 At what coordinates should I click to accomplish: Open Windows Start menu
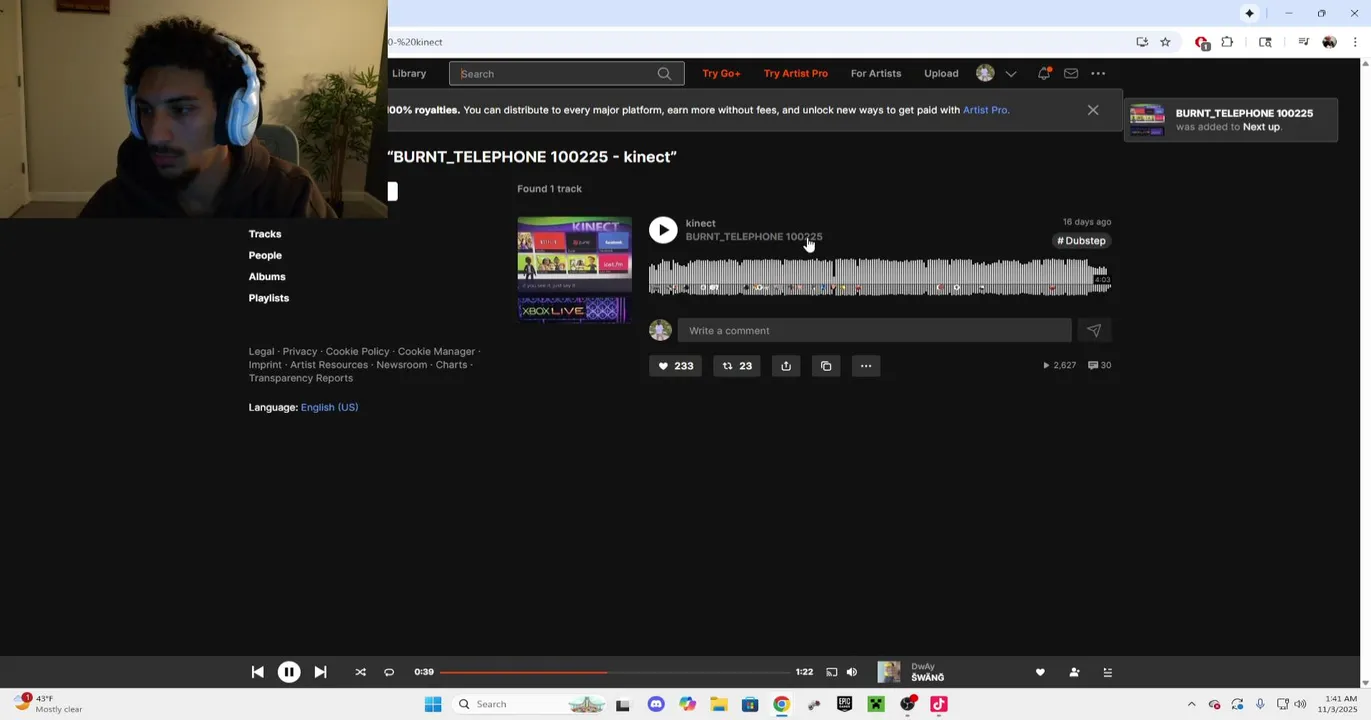click(x=433, y=704)
